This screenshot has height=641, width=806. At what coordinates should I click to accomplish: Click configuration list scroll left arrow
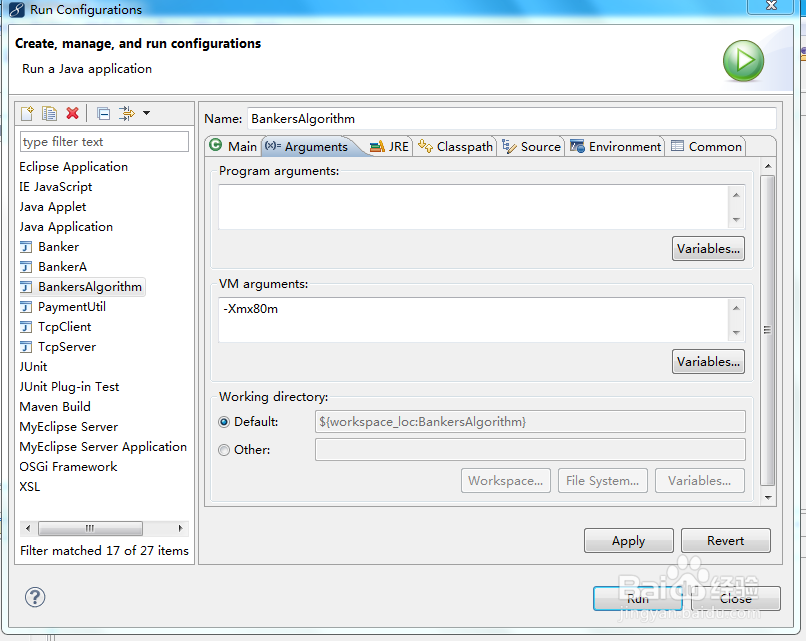coord(28,528)
